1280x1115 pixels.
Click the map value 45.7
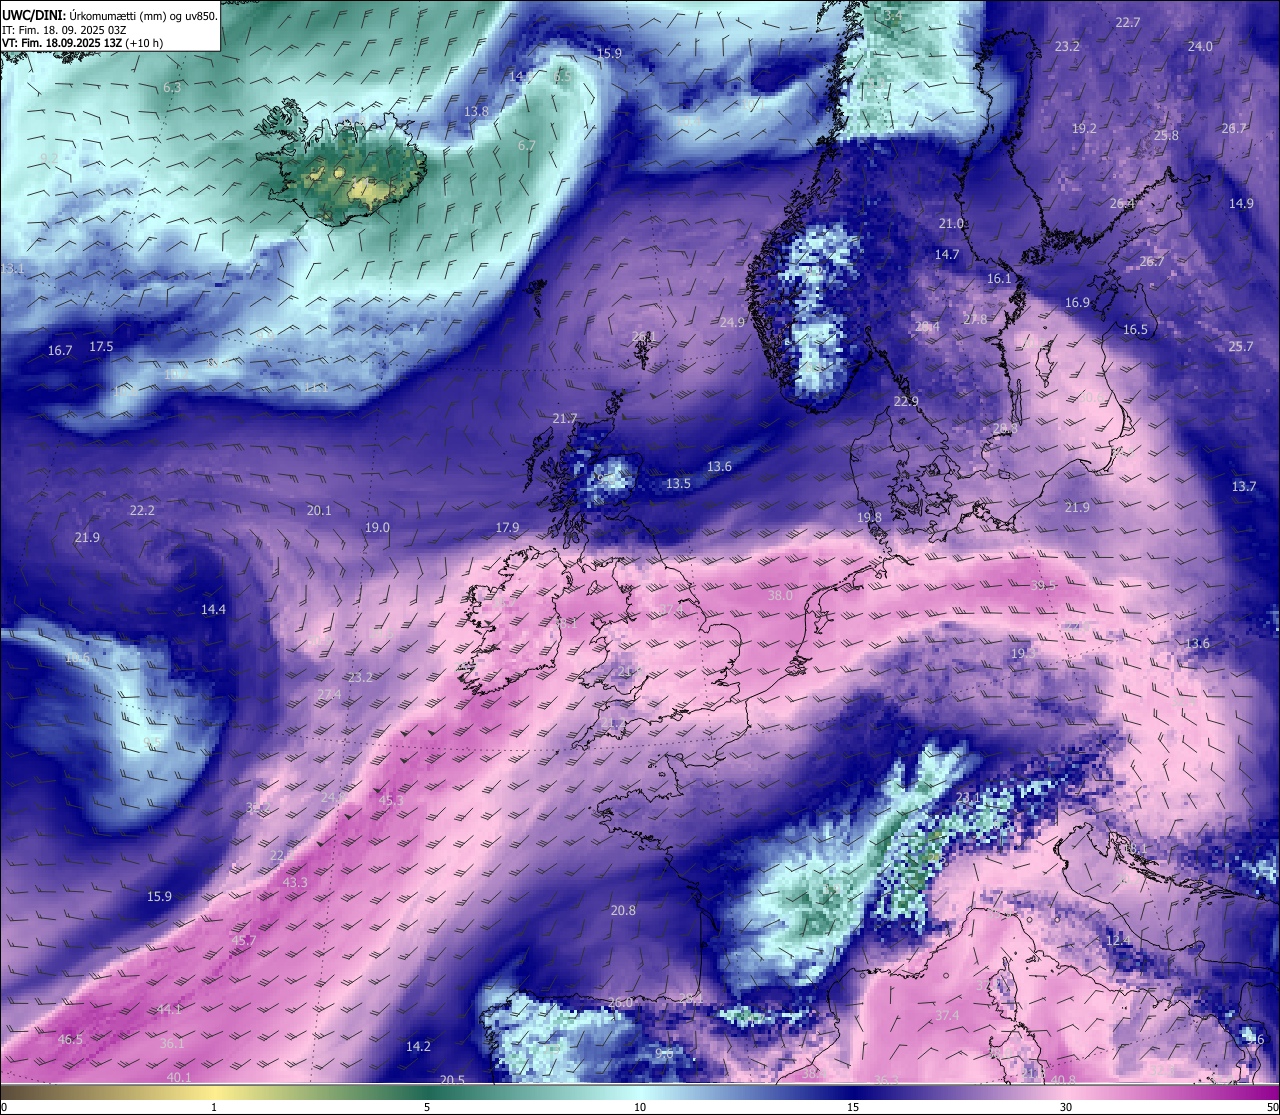click(244, 940)
